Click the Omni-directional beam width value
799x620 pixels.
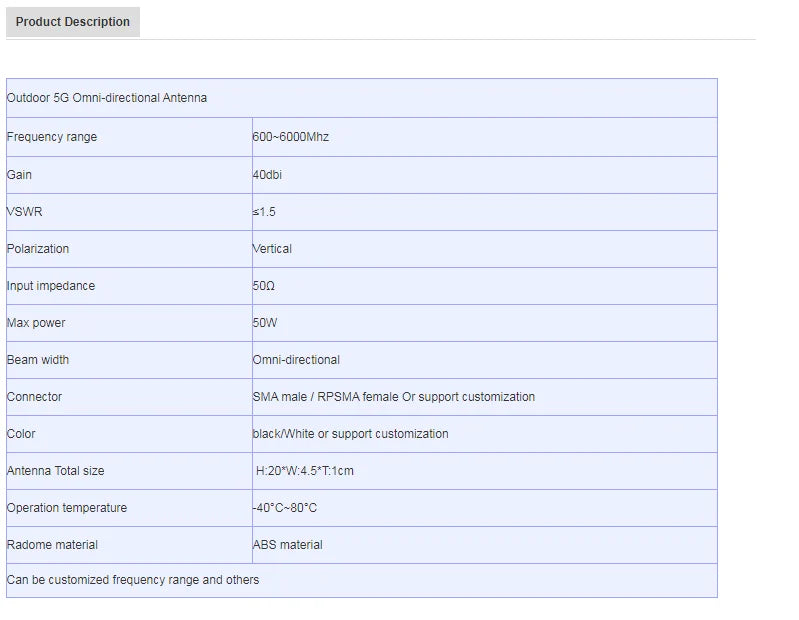(296, 360)
